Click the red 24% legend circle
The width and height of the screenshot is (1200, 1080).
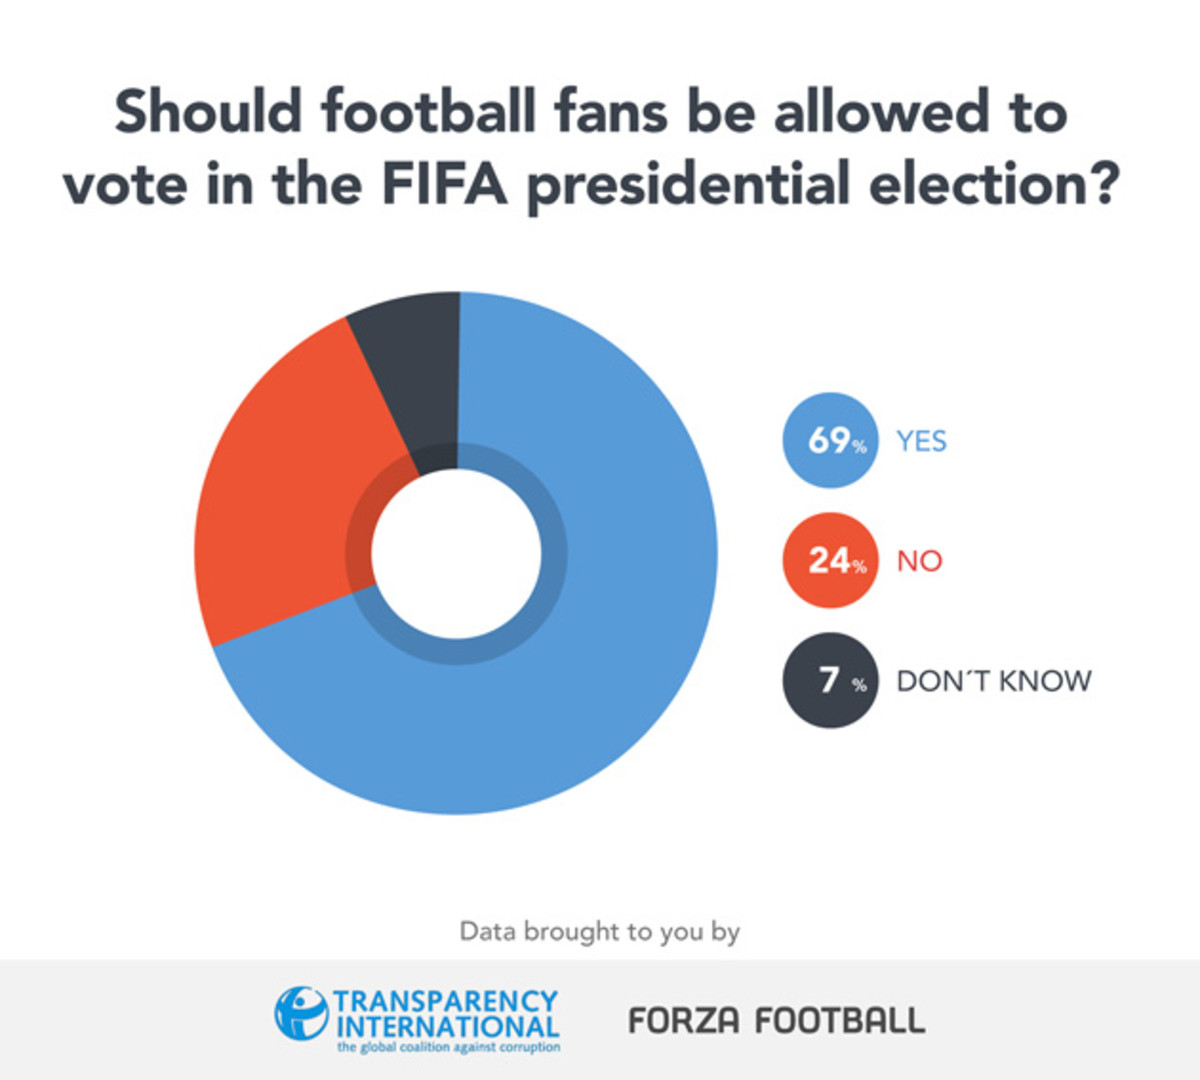(x=830, y=560)
